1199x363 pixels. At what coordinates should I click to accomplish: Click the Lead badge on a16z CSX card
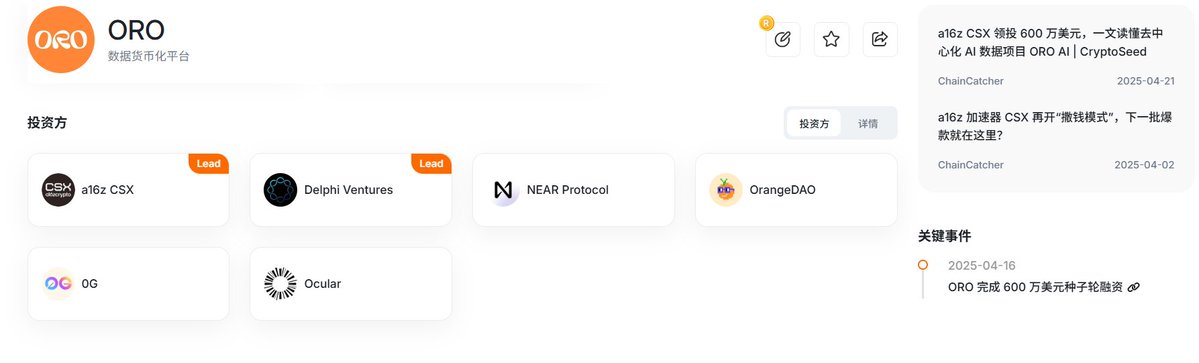click(209, 164)
